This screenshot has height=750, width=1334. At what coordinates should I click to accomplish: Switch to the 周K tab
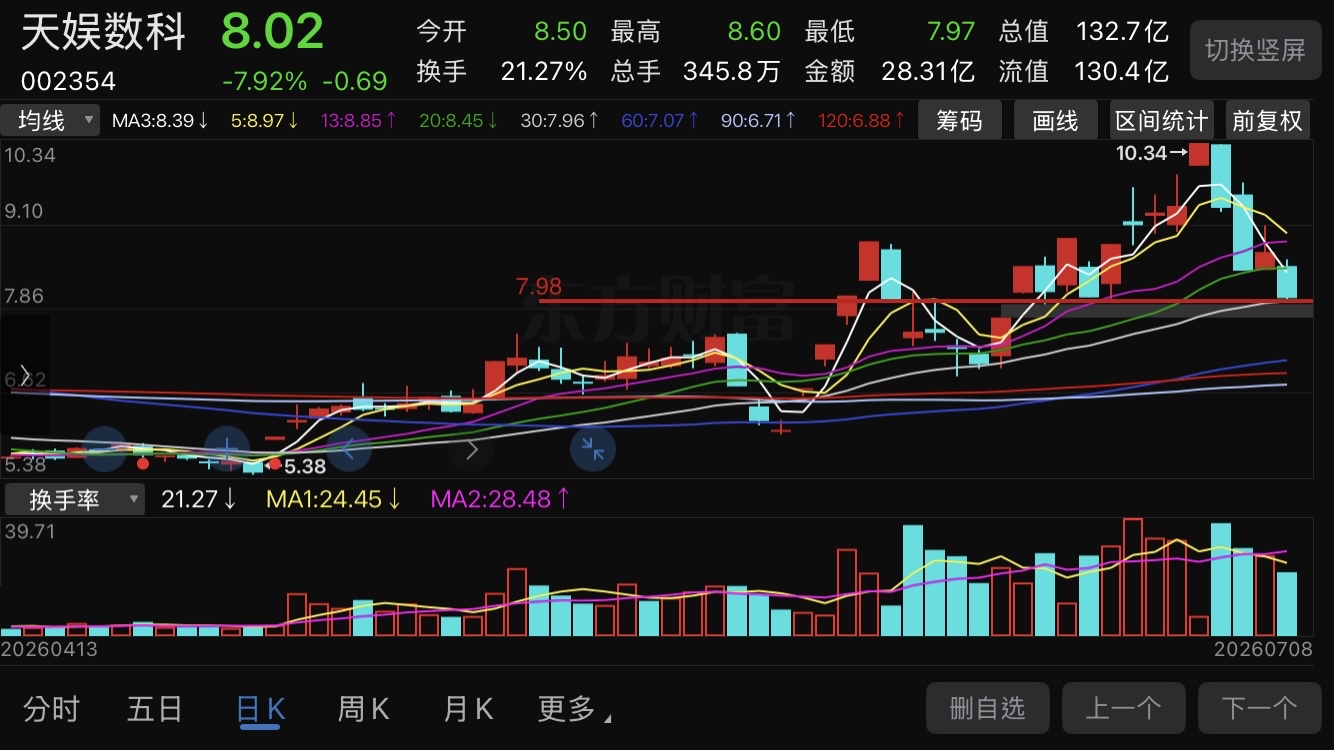(363, 709)
